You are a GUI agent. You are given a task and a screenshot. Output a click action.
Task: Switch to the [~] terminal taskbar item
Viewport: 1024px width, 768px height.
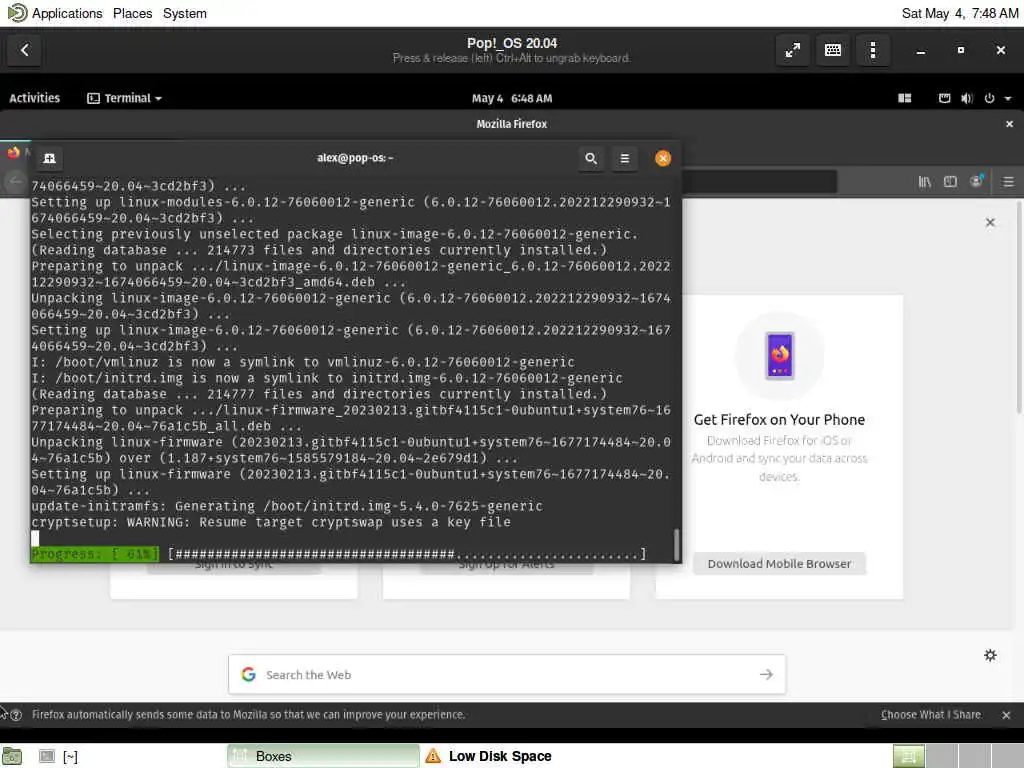[x=59, y=756]
